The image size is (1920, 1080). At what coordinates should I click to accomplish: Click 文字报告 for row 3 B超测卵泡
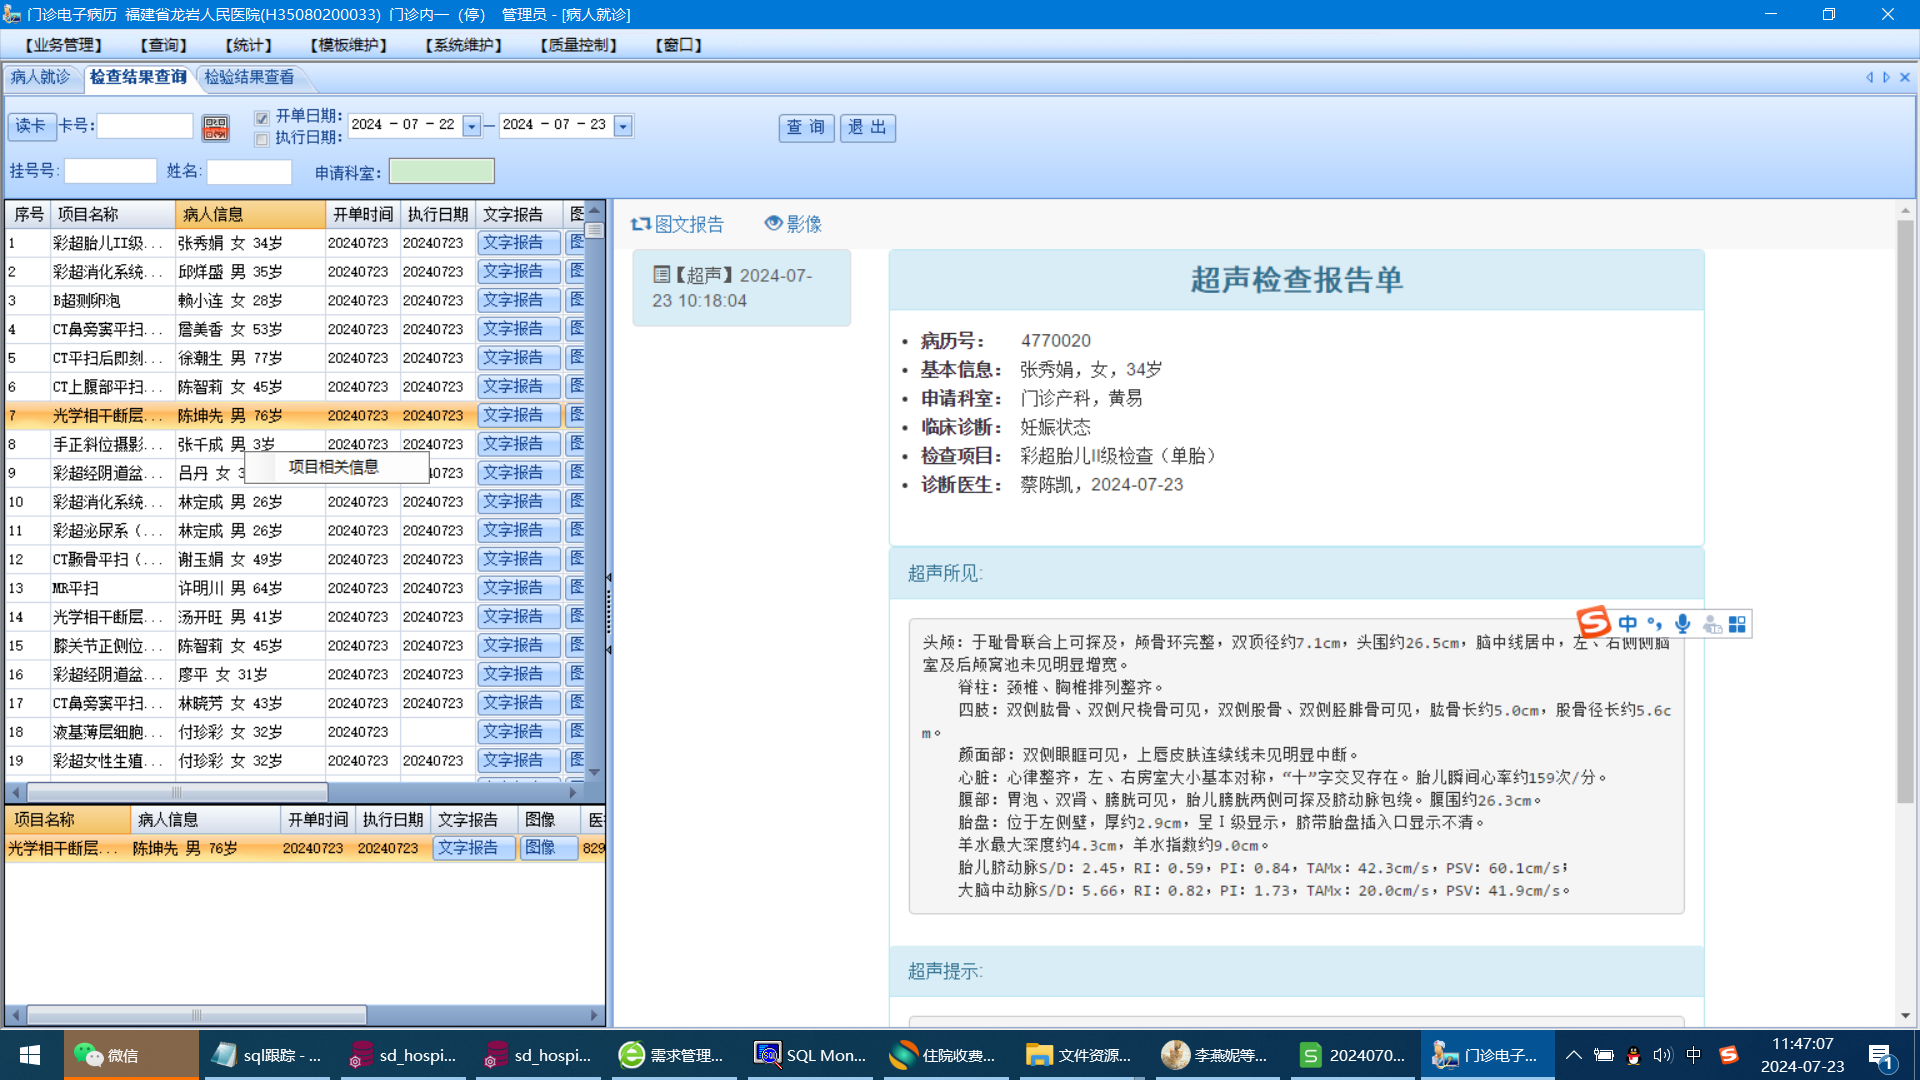(517, 300)
